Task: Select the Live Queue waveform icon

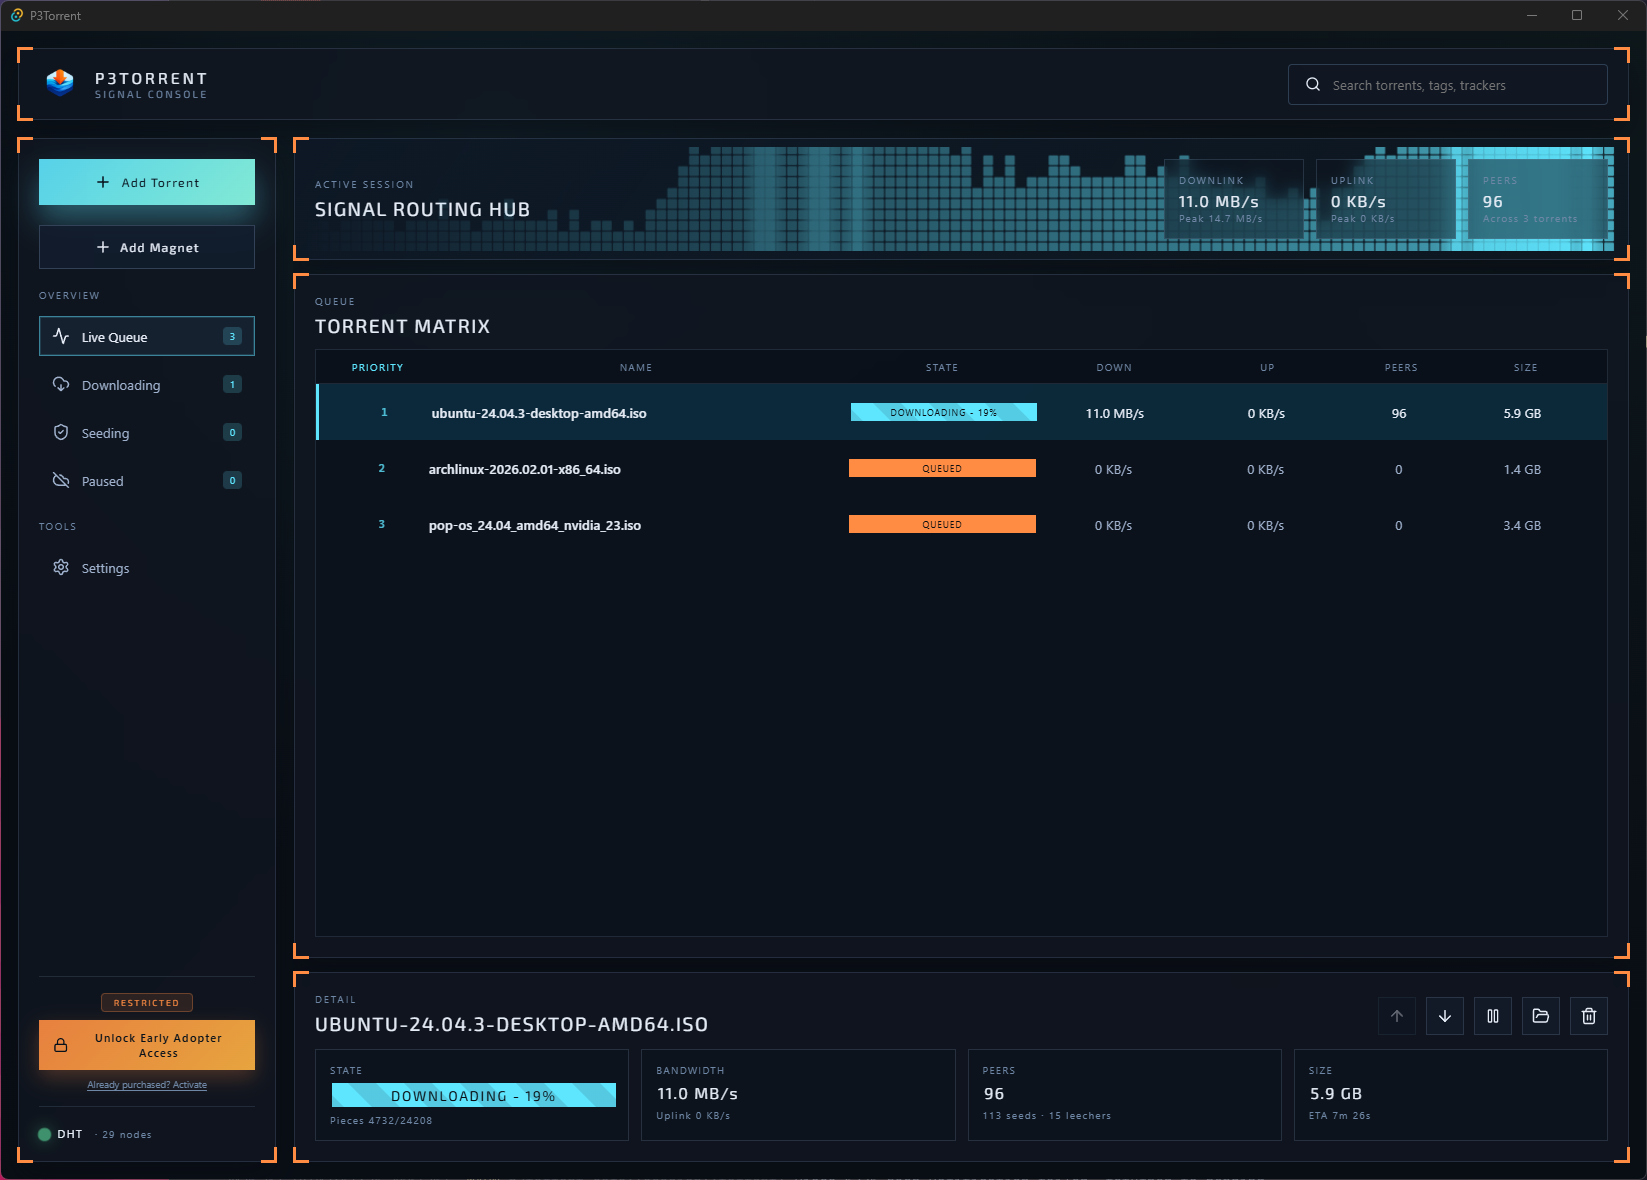Action: pyautogui.click(x=61, y=337)
